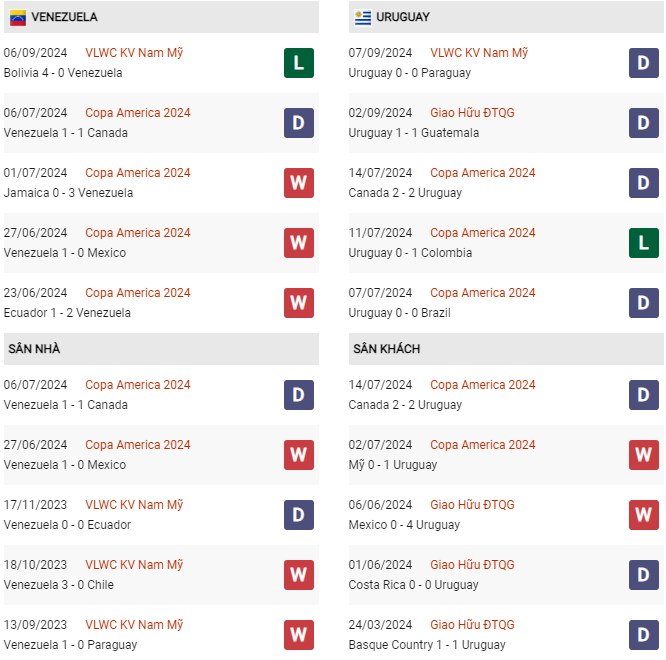Click the Uruguay flag icon
This screenshot has width=666, height=660.
point(362,17)
